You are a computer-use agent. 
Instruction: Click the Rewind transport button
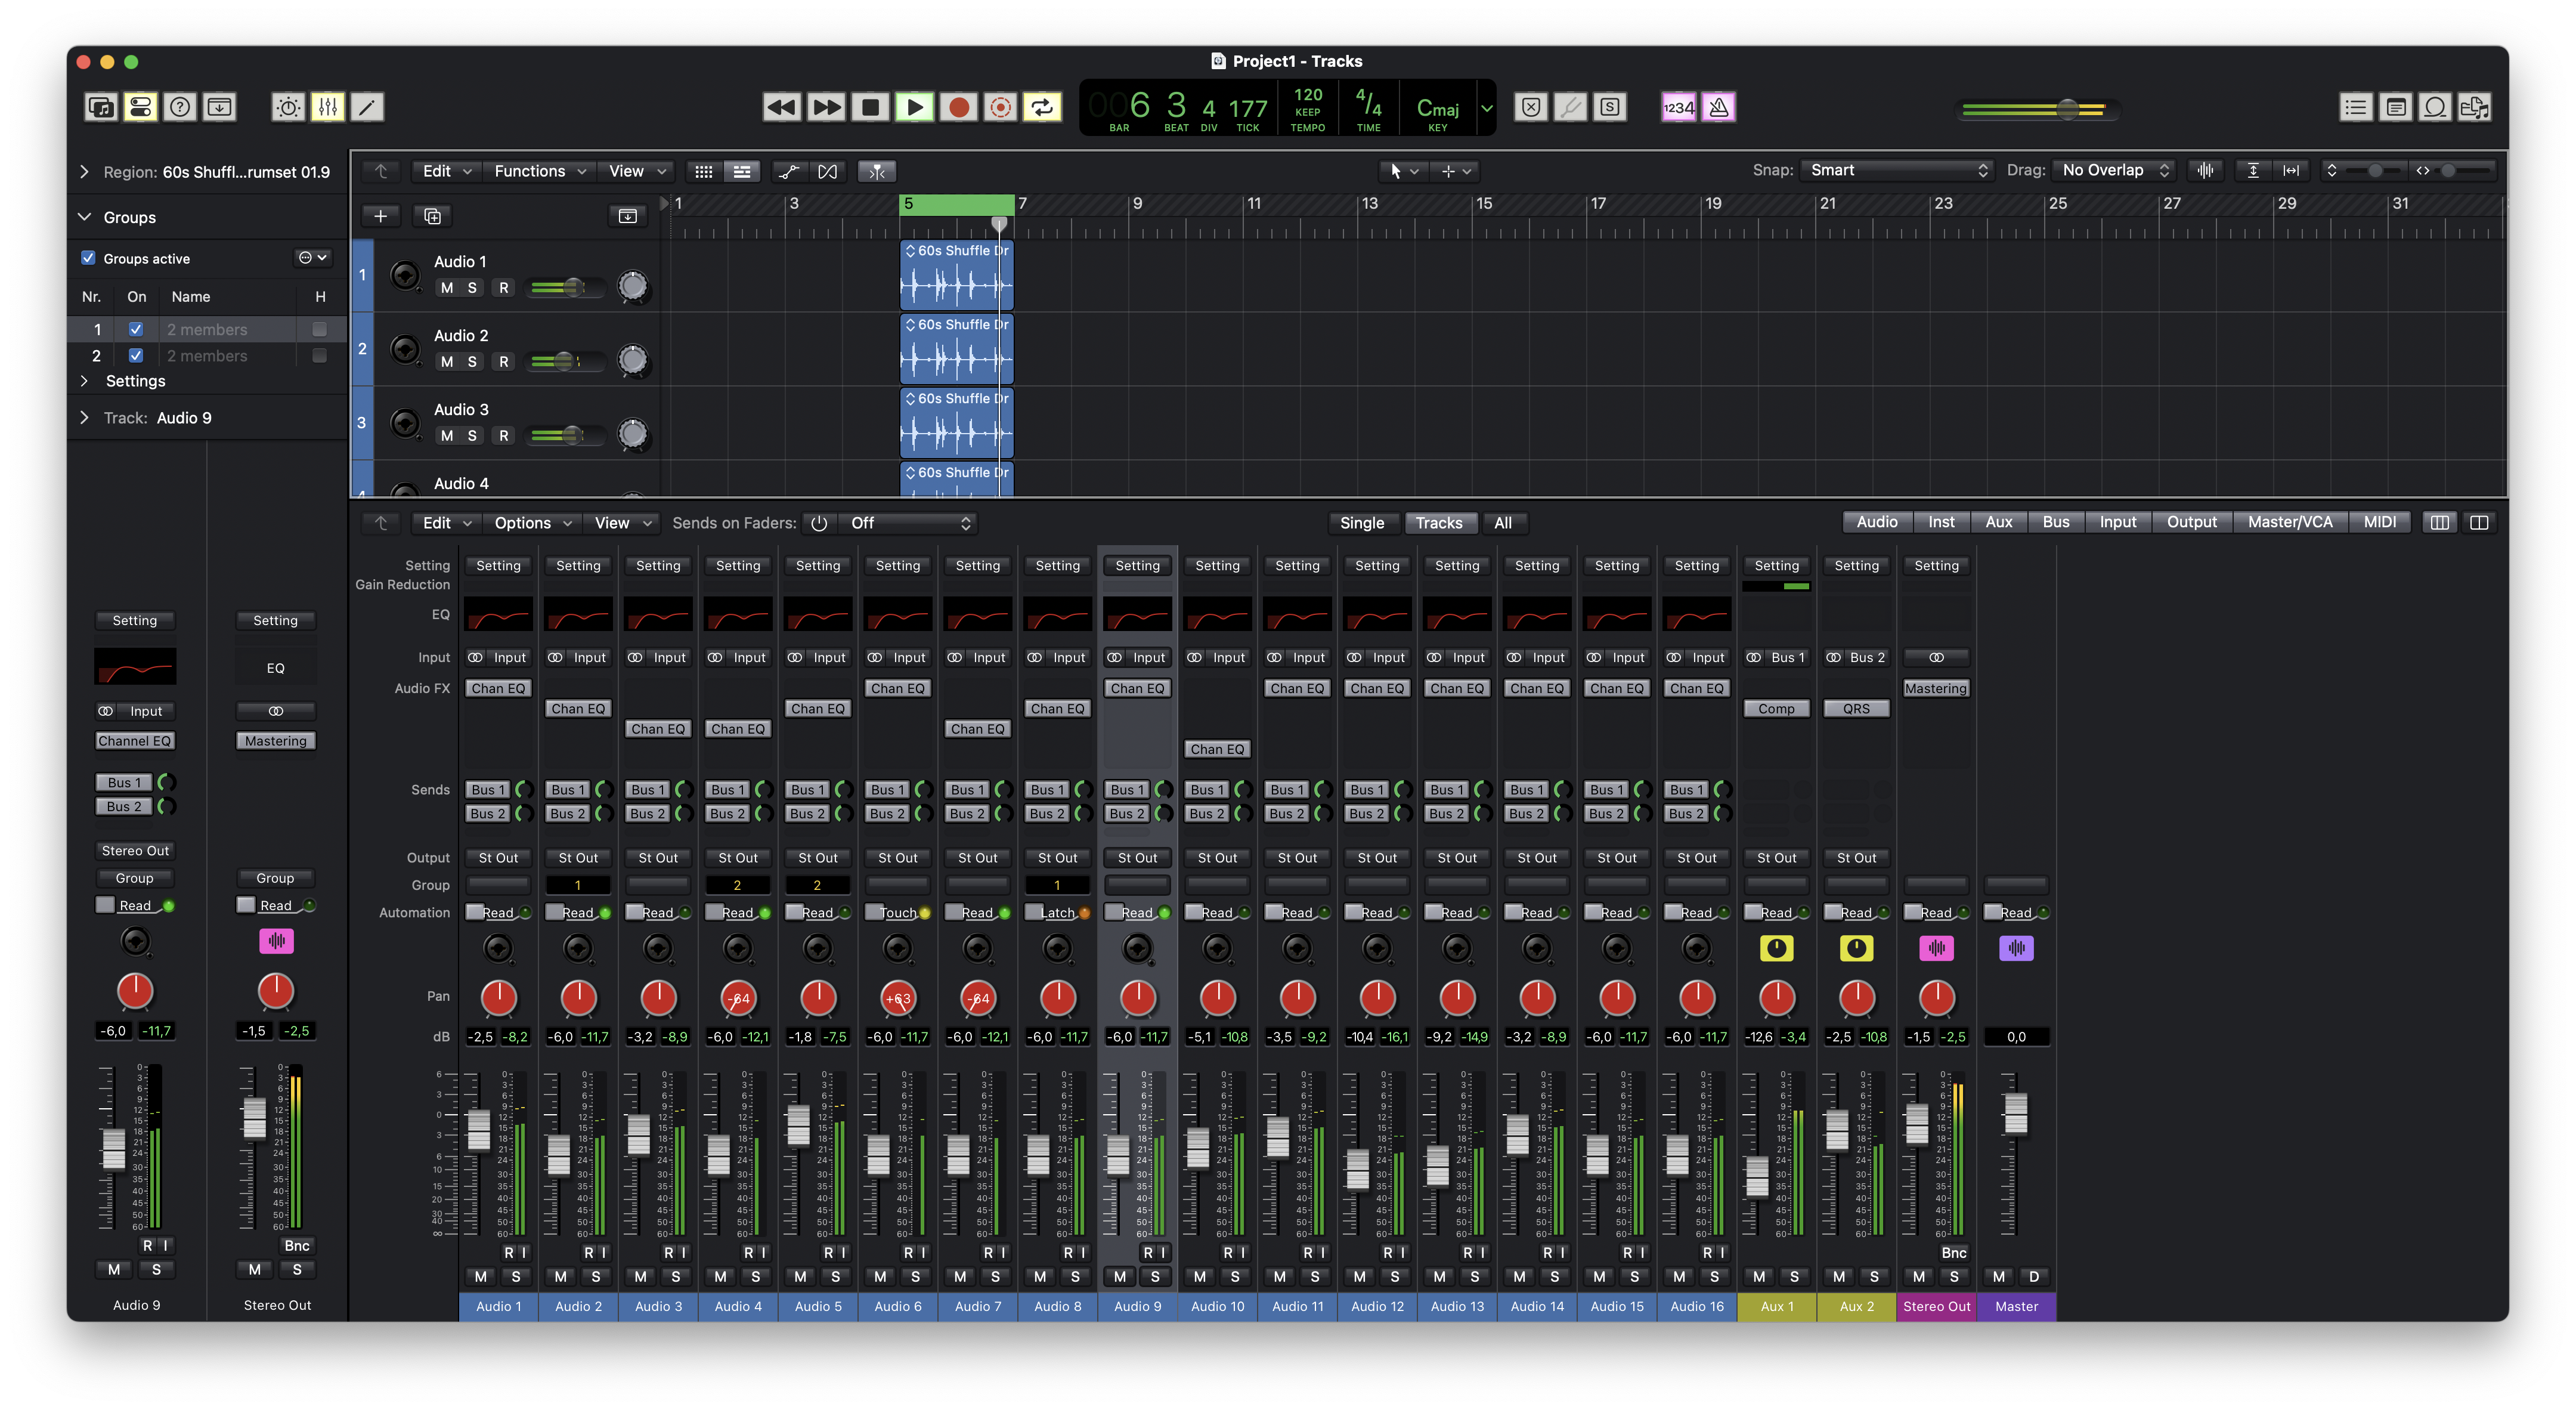pos(781,107)
